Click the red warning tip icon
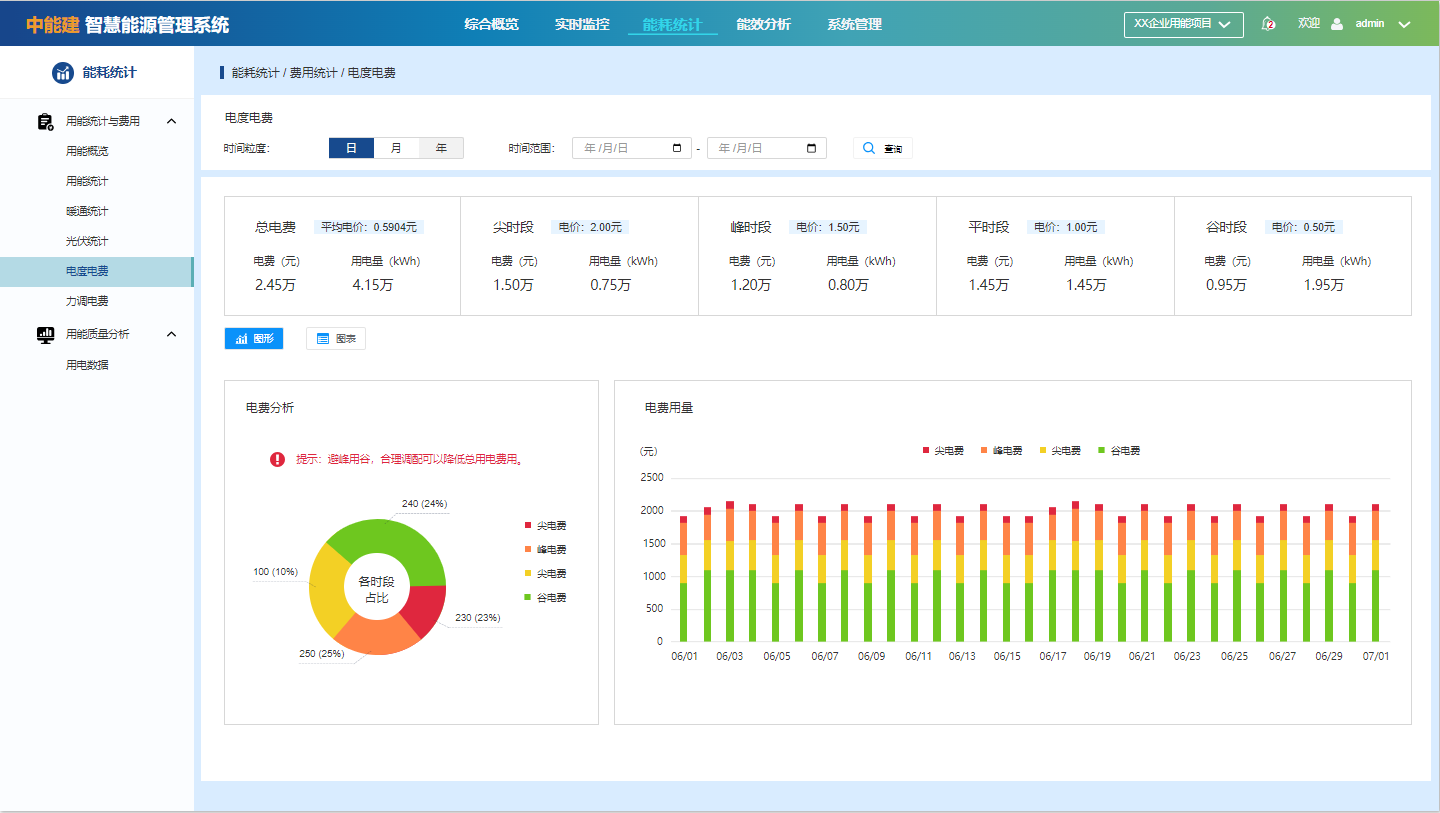Screen dimensions: 1440x813 [x=277, y=459]
